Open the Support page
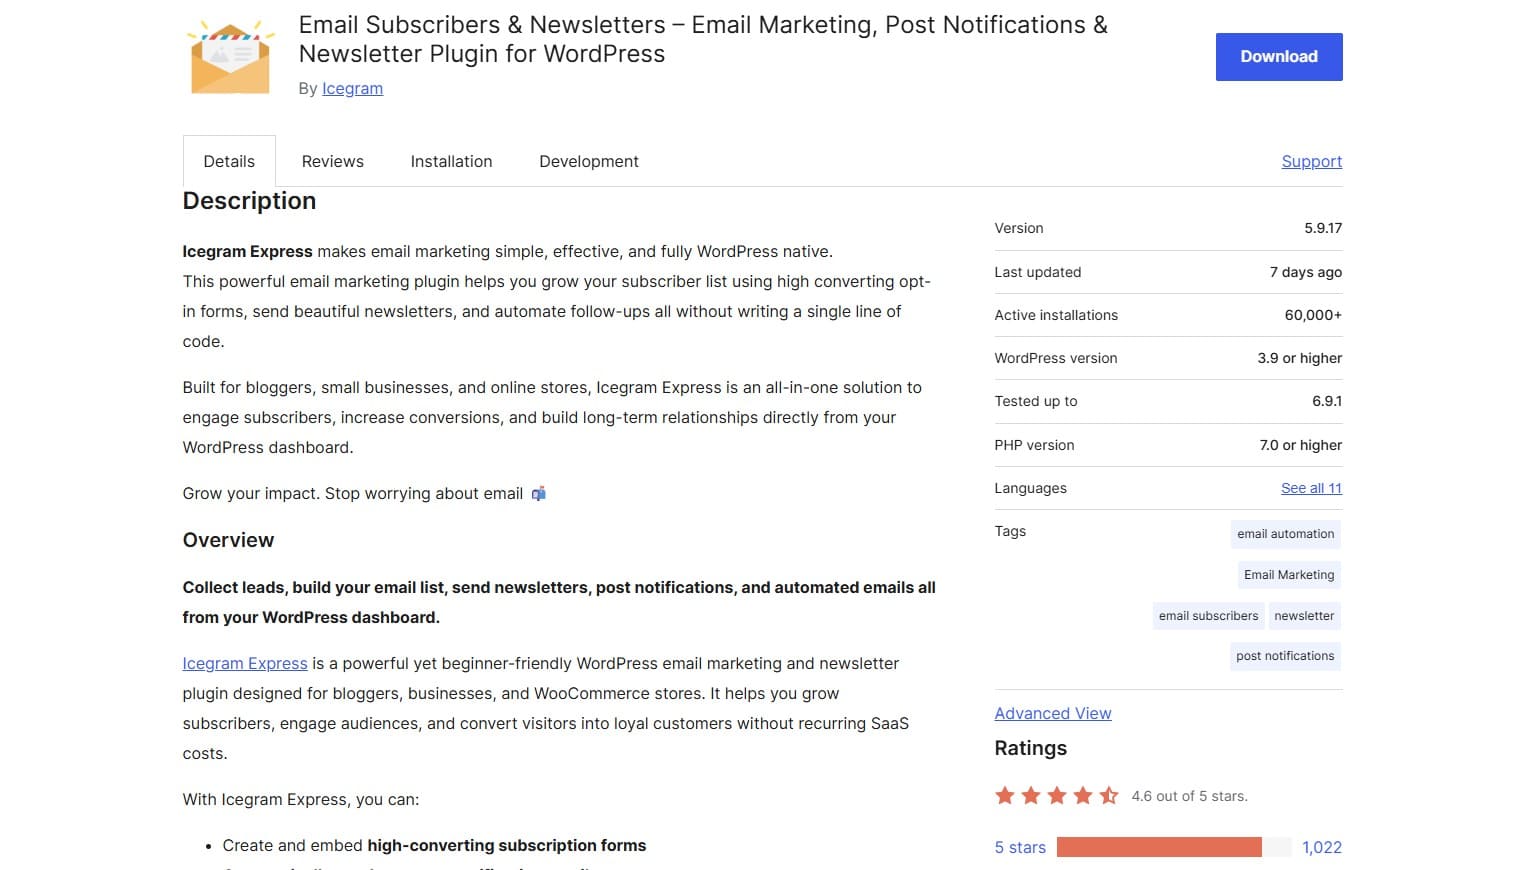The image size is (1527, 870). (x=1311, y=161)
